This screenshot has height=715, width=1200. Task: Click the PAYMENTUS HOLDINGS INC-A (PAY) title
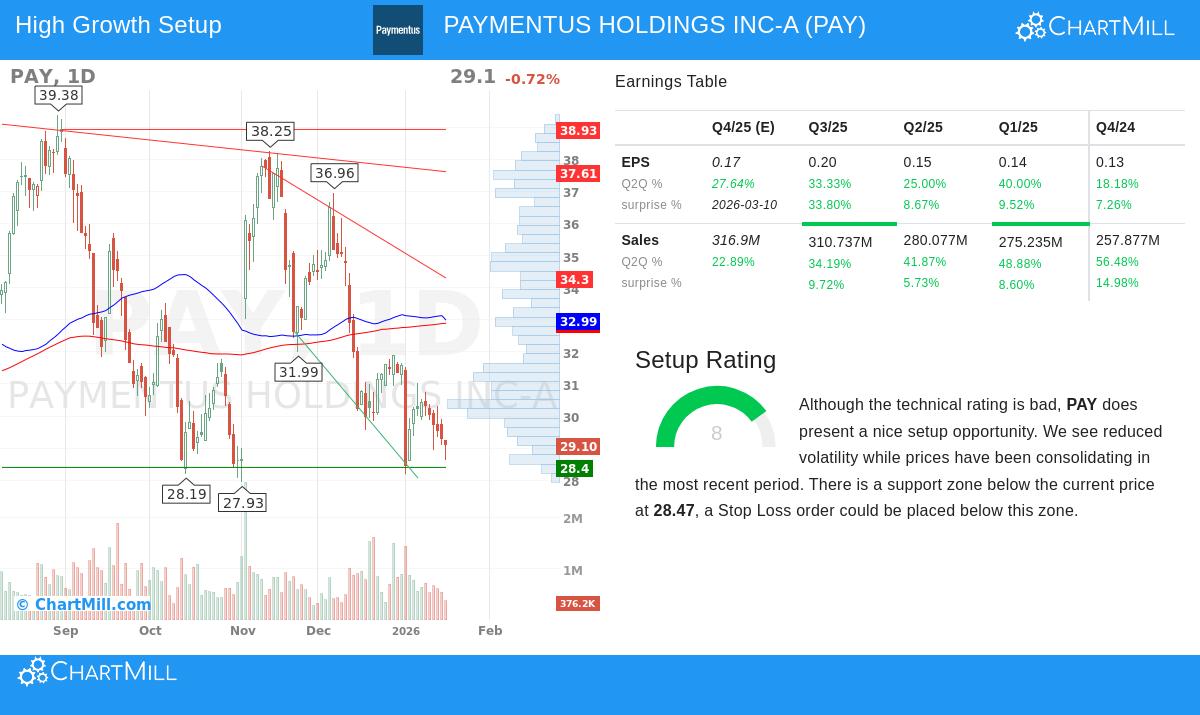pyautogui.click(x=654, y=25)
